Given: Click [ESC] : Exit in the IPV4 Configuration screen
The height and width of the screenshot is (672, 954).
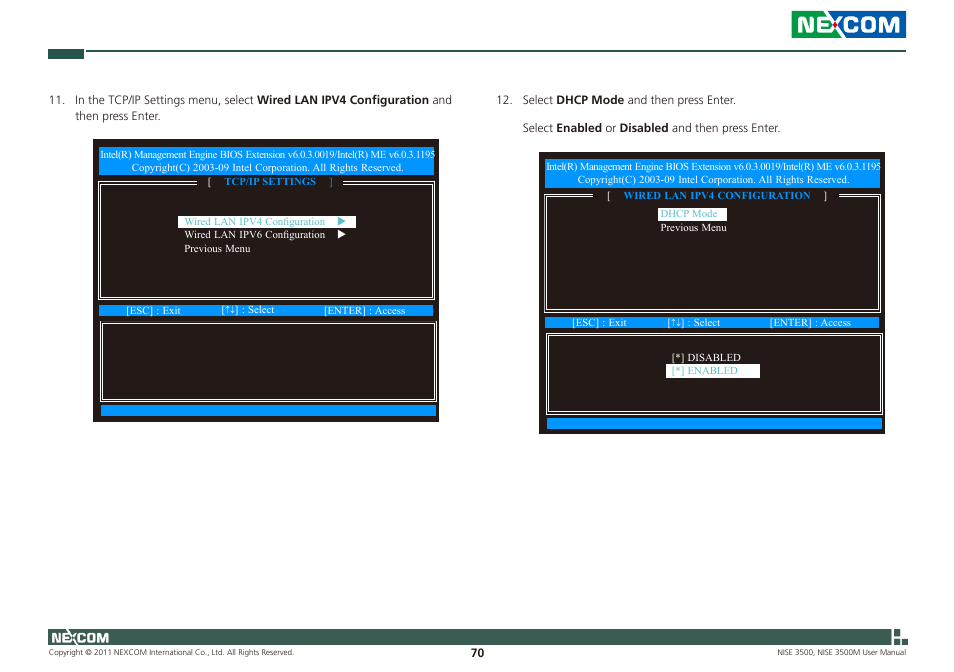Looking at the screenshot, I should (599, 323).
